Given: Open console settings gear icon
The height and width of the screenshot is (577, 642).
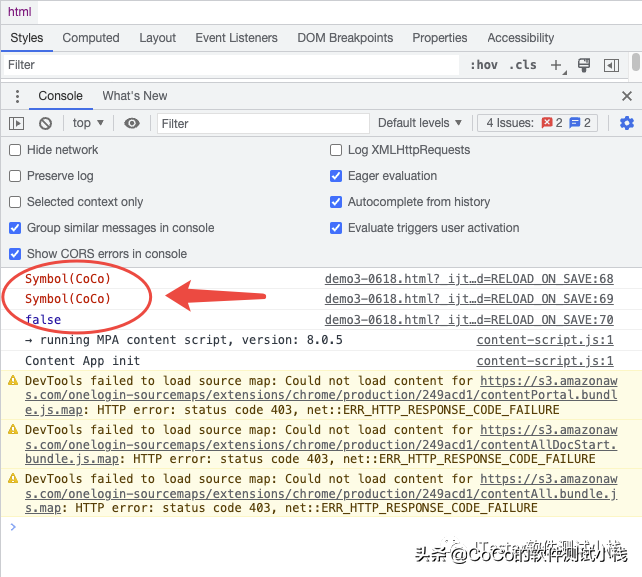Looking at the screenshot, I should [626, 123].
